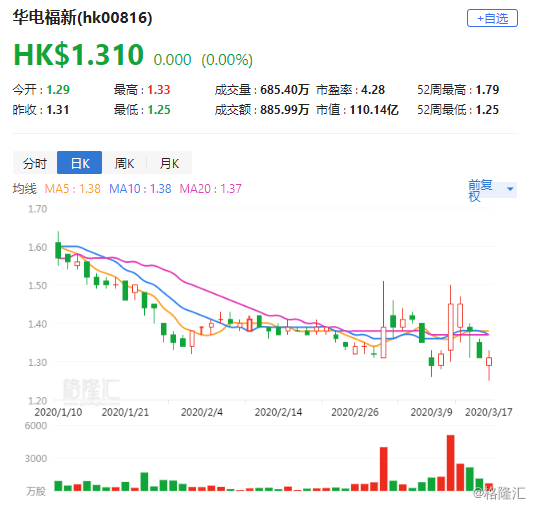Open the 月K monthly chart tab
The image size is (533, 507).
[169, 163]
